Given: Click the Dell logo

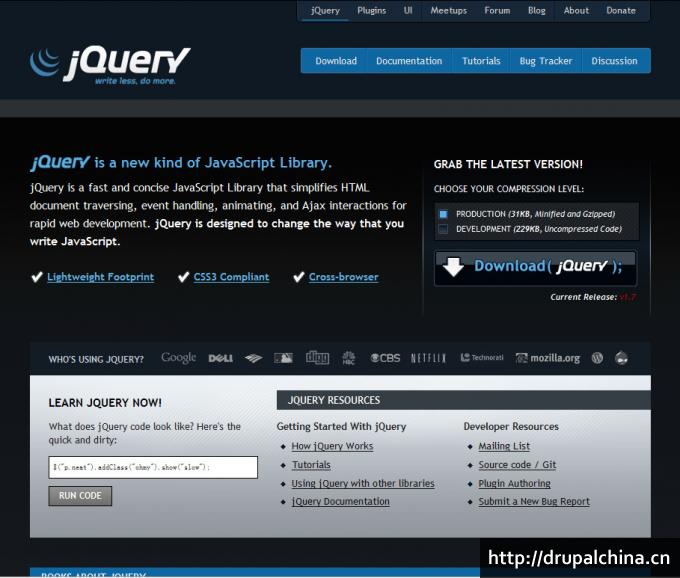Looking at the screenshot, I should pos(221,358).
